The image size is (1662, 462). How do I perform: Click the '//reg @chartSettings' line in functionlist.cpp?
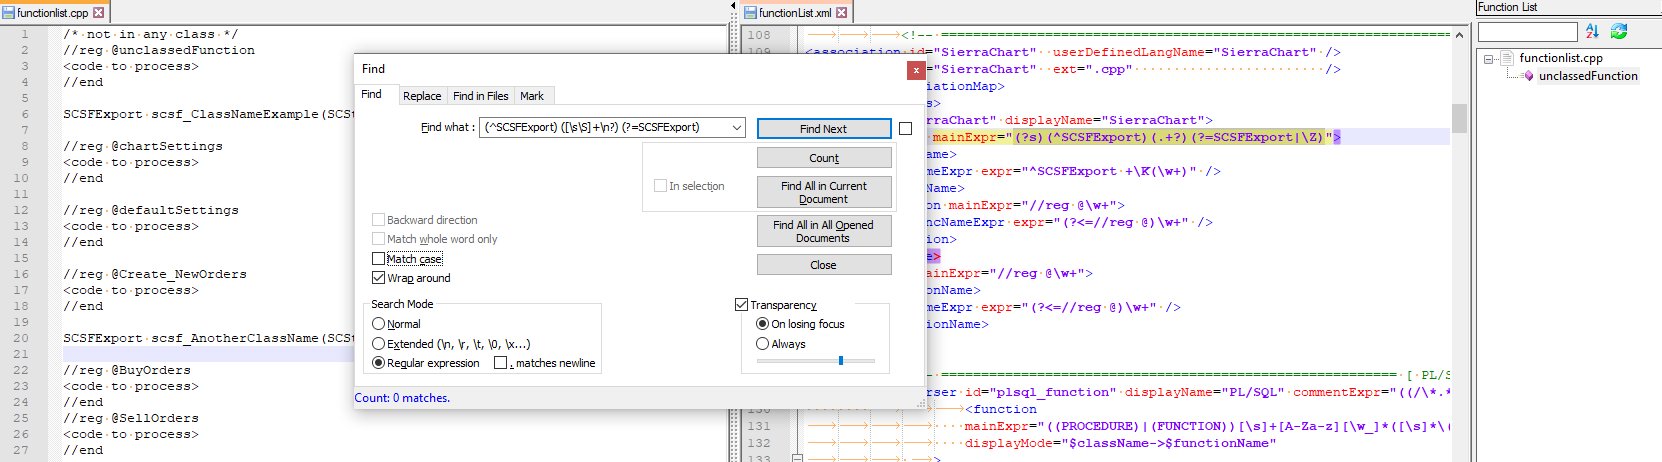143,146
